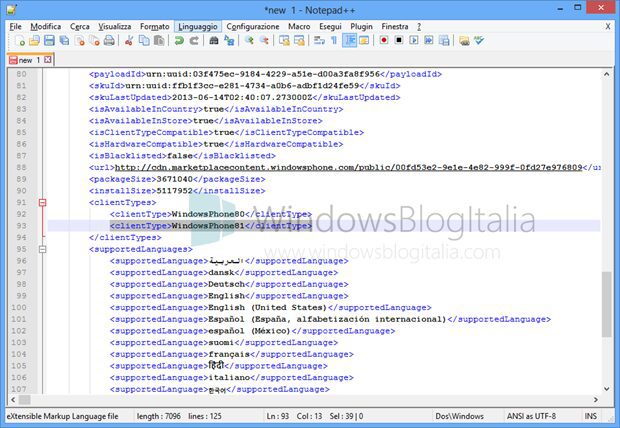This screenshot has height=428, width=620.
Task: Click 'WindowsPhone80' on line 92
Action: point(208,214)
